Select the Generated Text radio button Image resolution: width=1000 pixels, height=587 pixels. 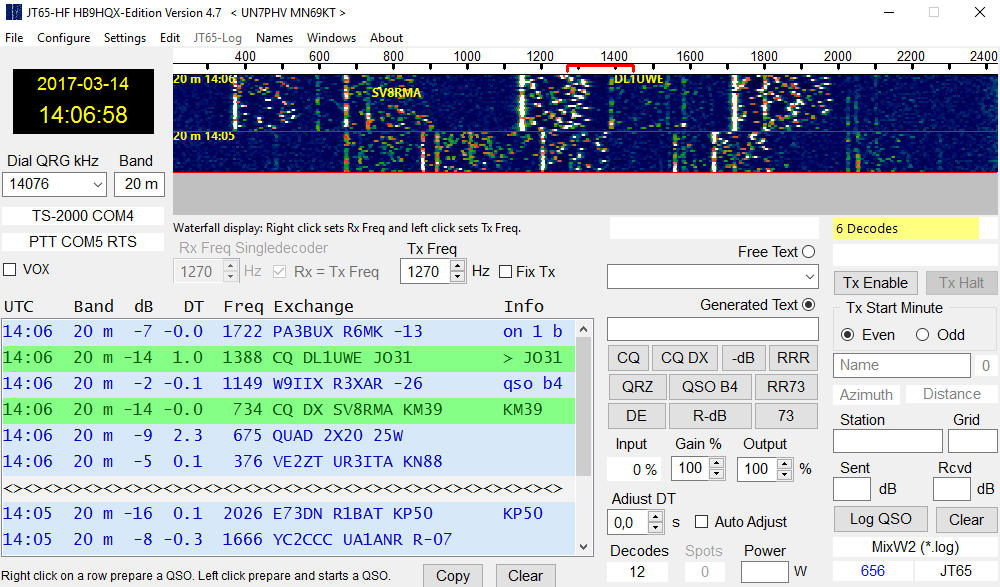tap(809, 305)
